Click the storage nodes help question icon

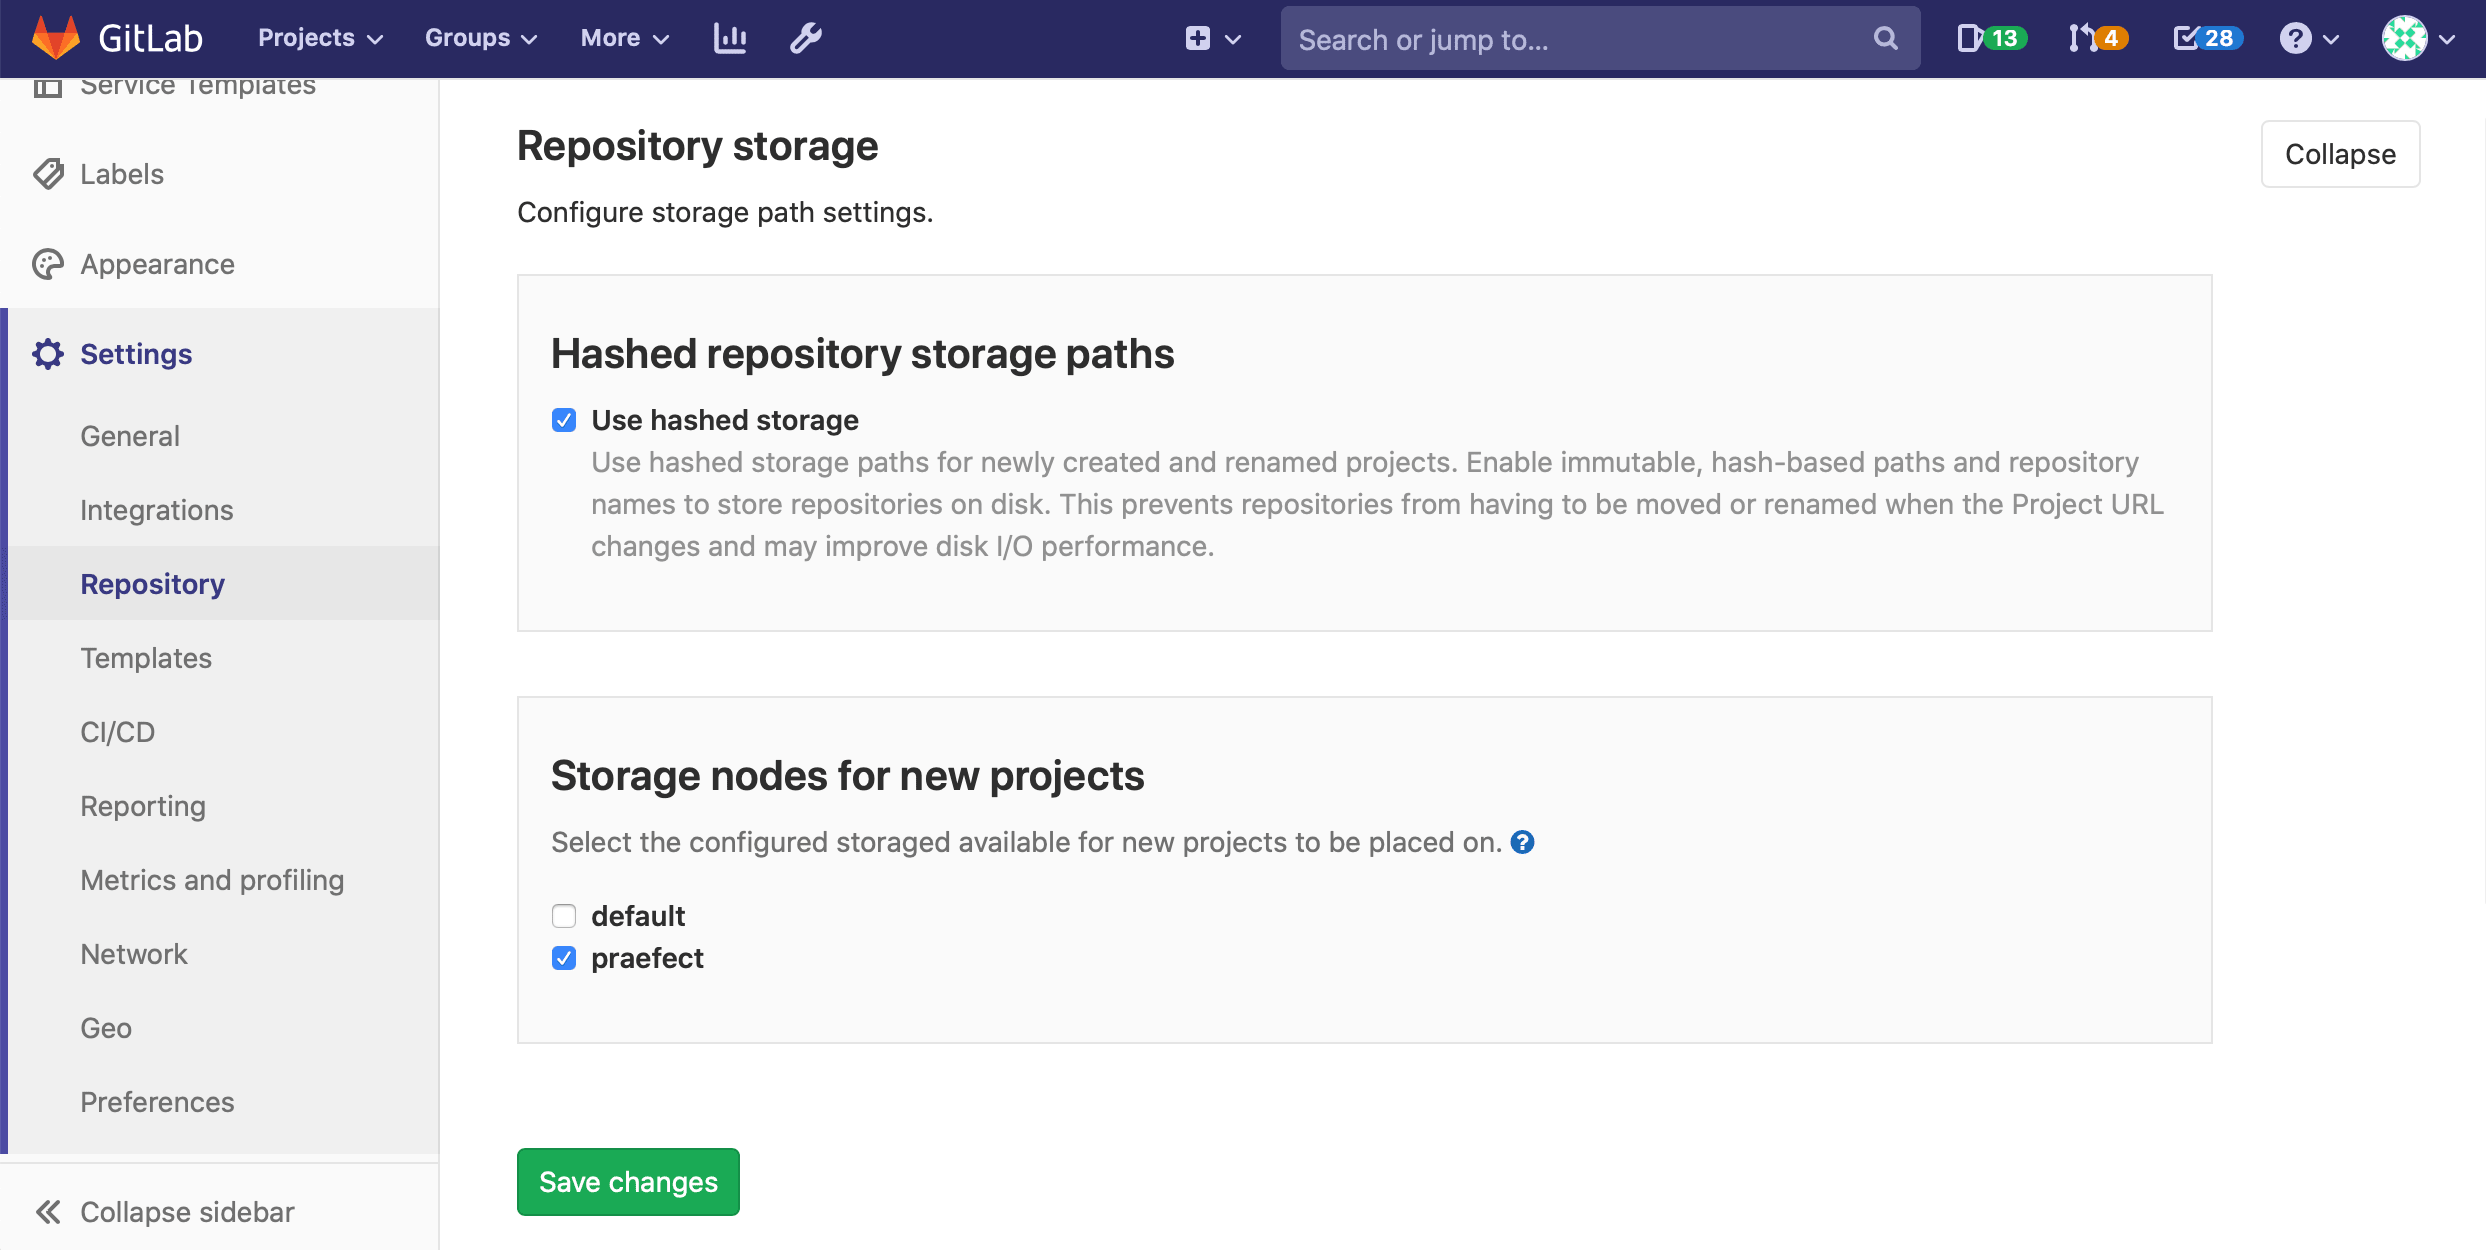pyautogui.click(x=1522, y=842)
